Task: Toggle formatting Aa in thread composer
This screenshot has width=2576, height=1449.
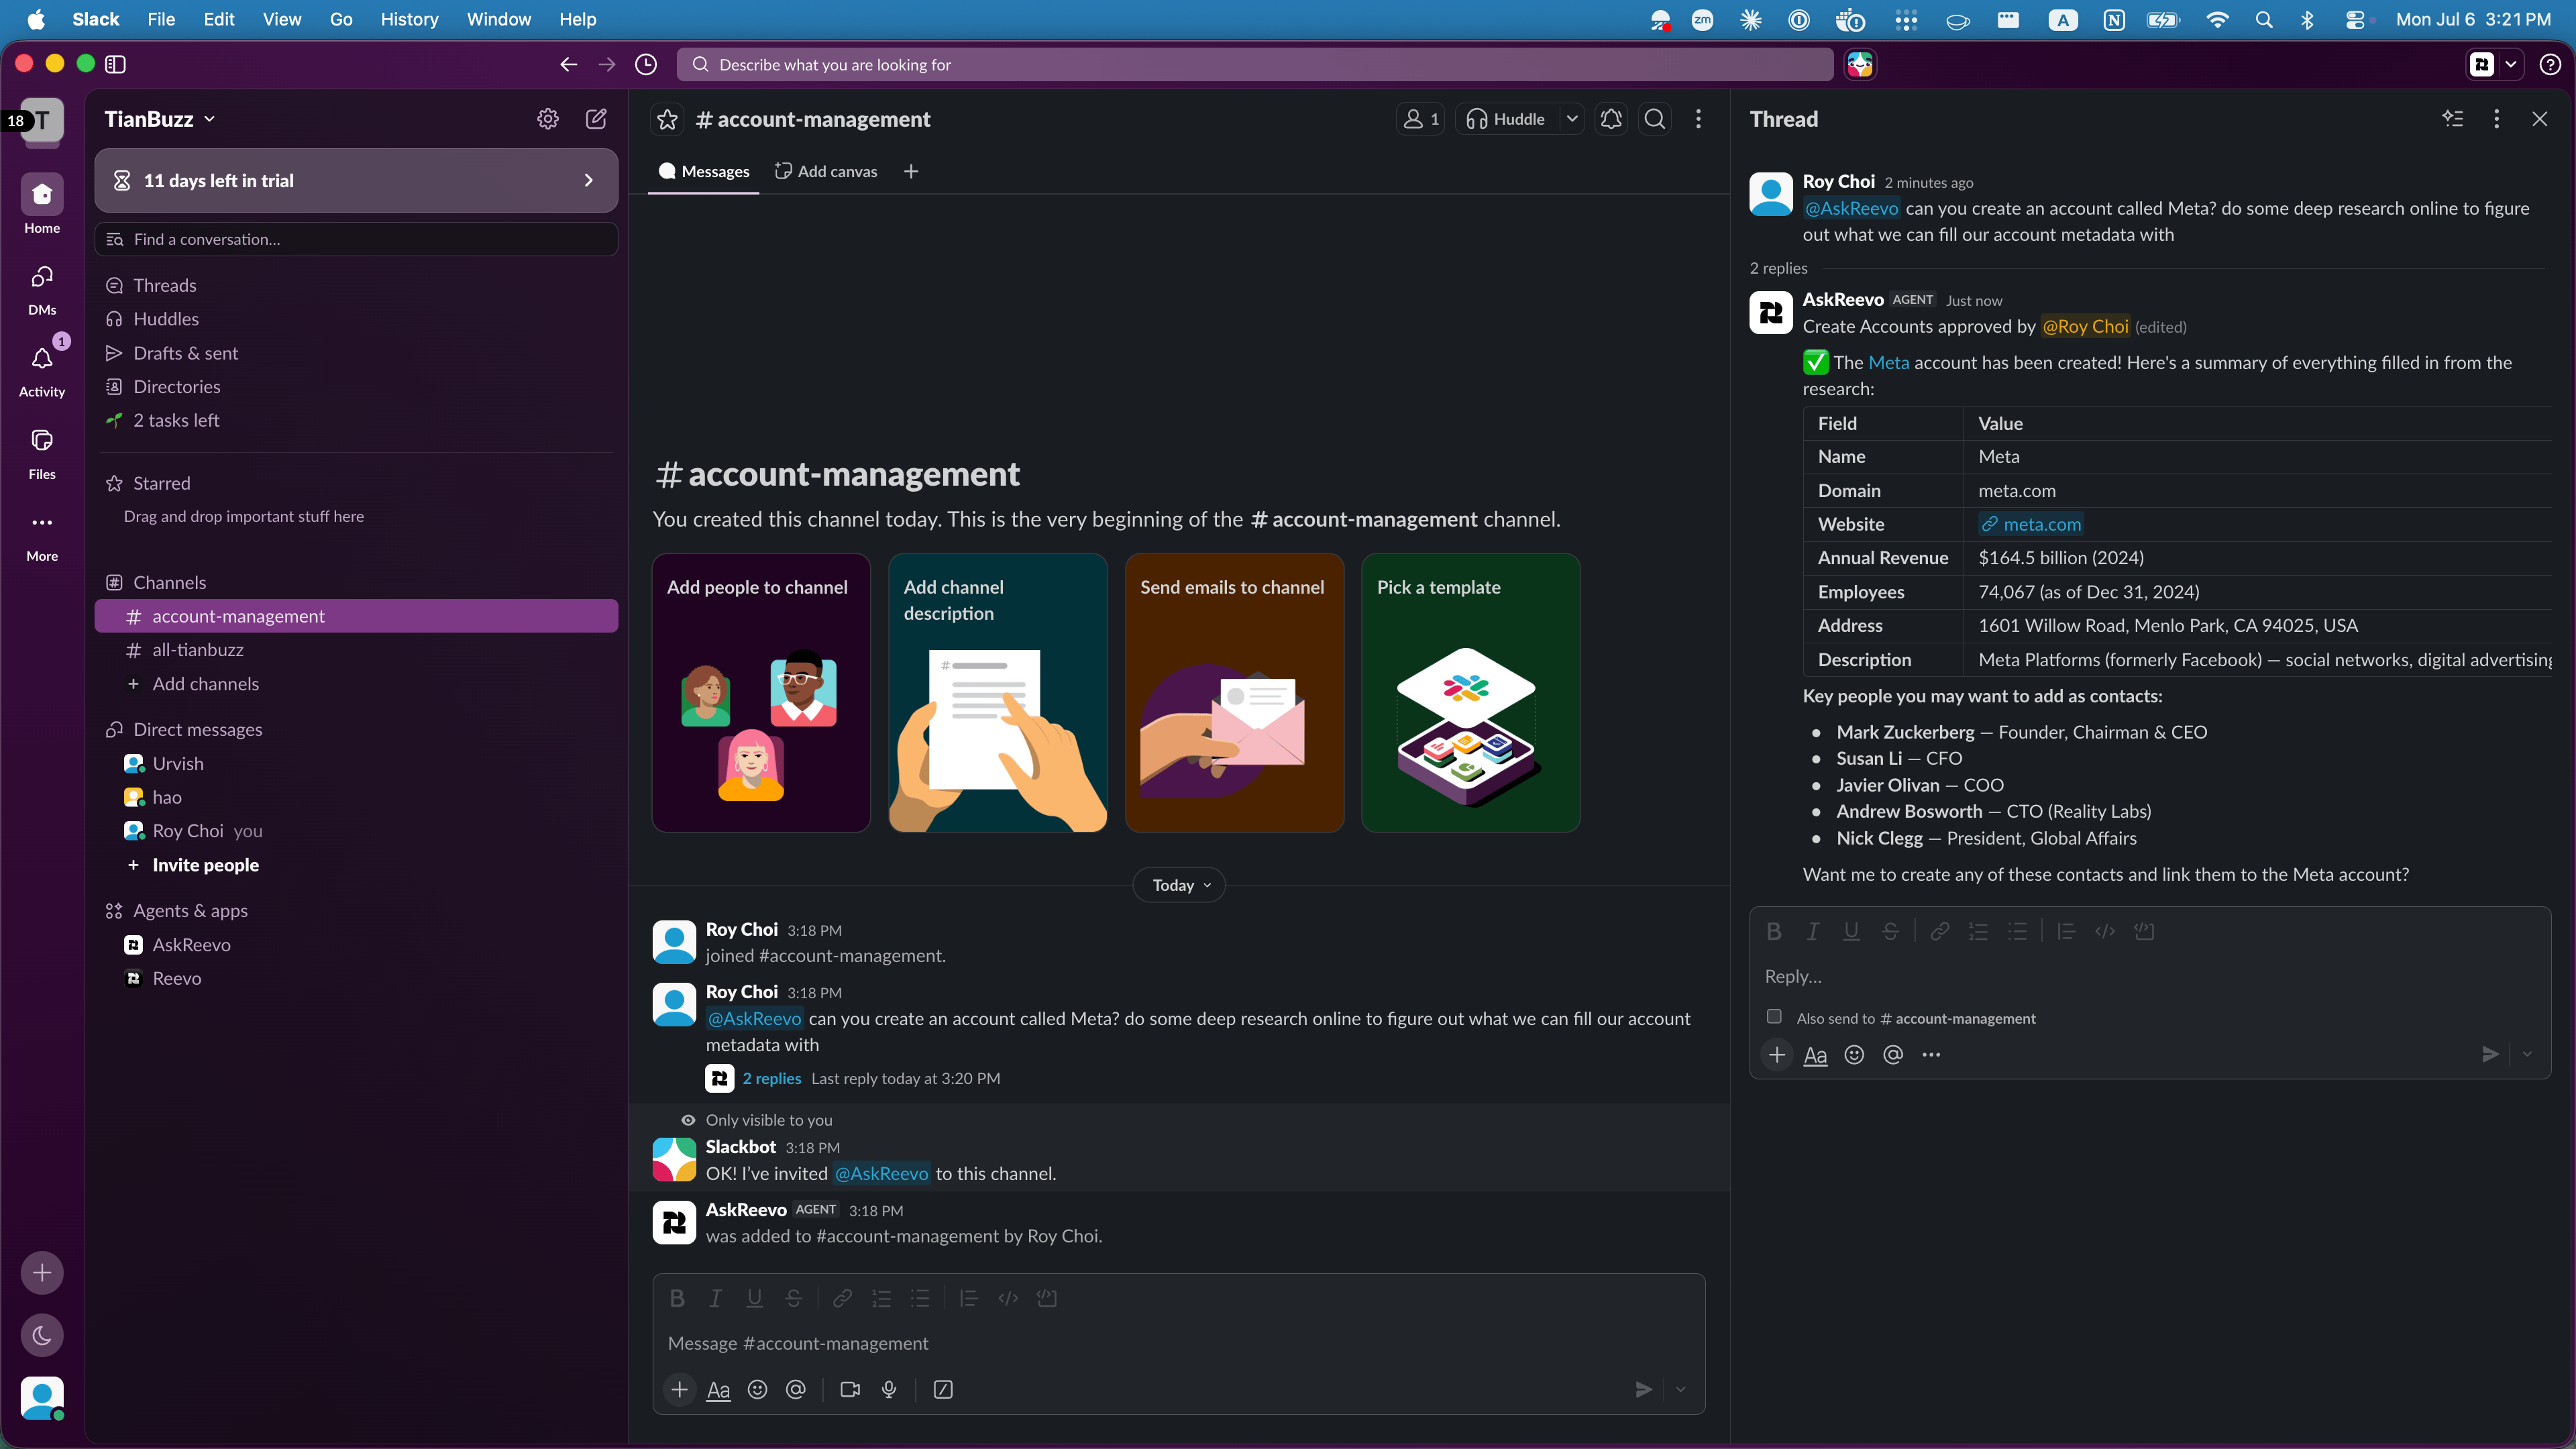Action: pos(1815,1054)
